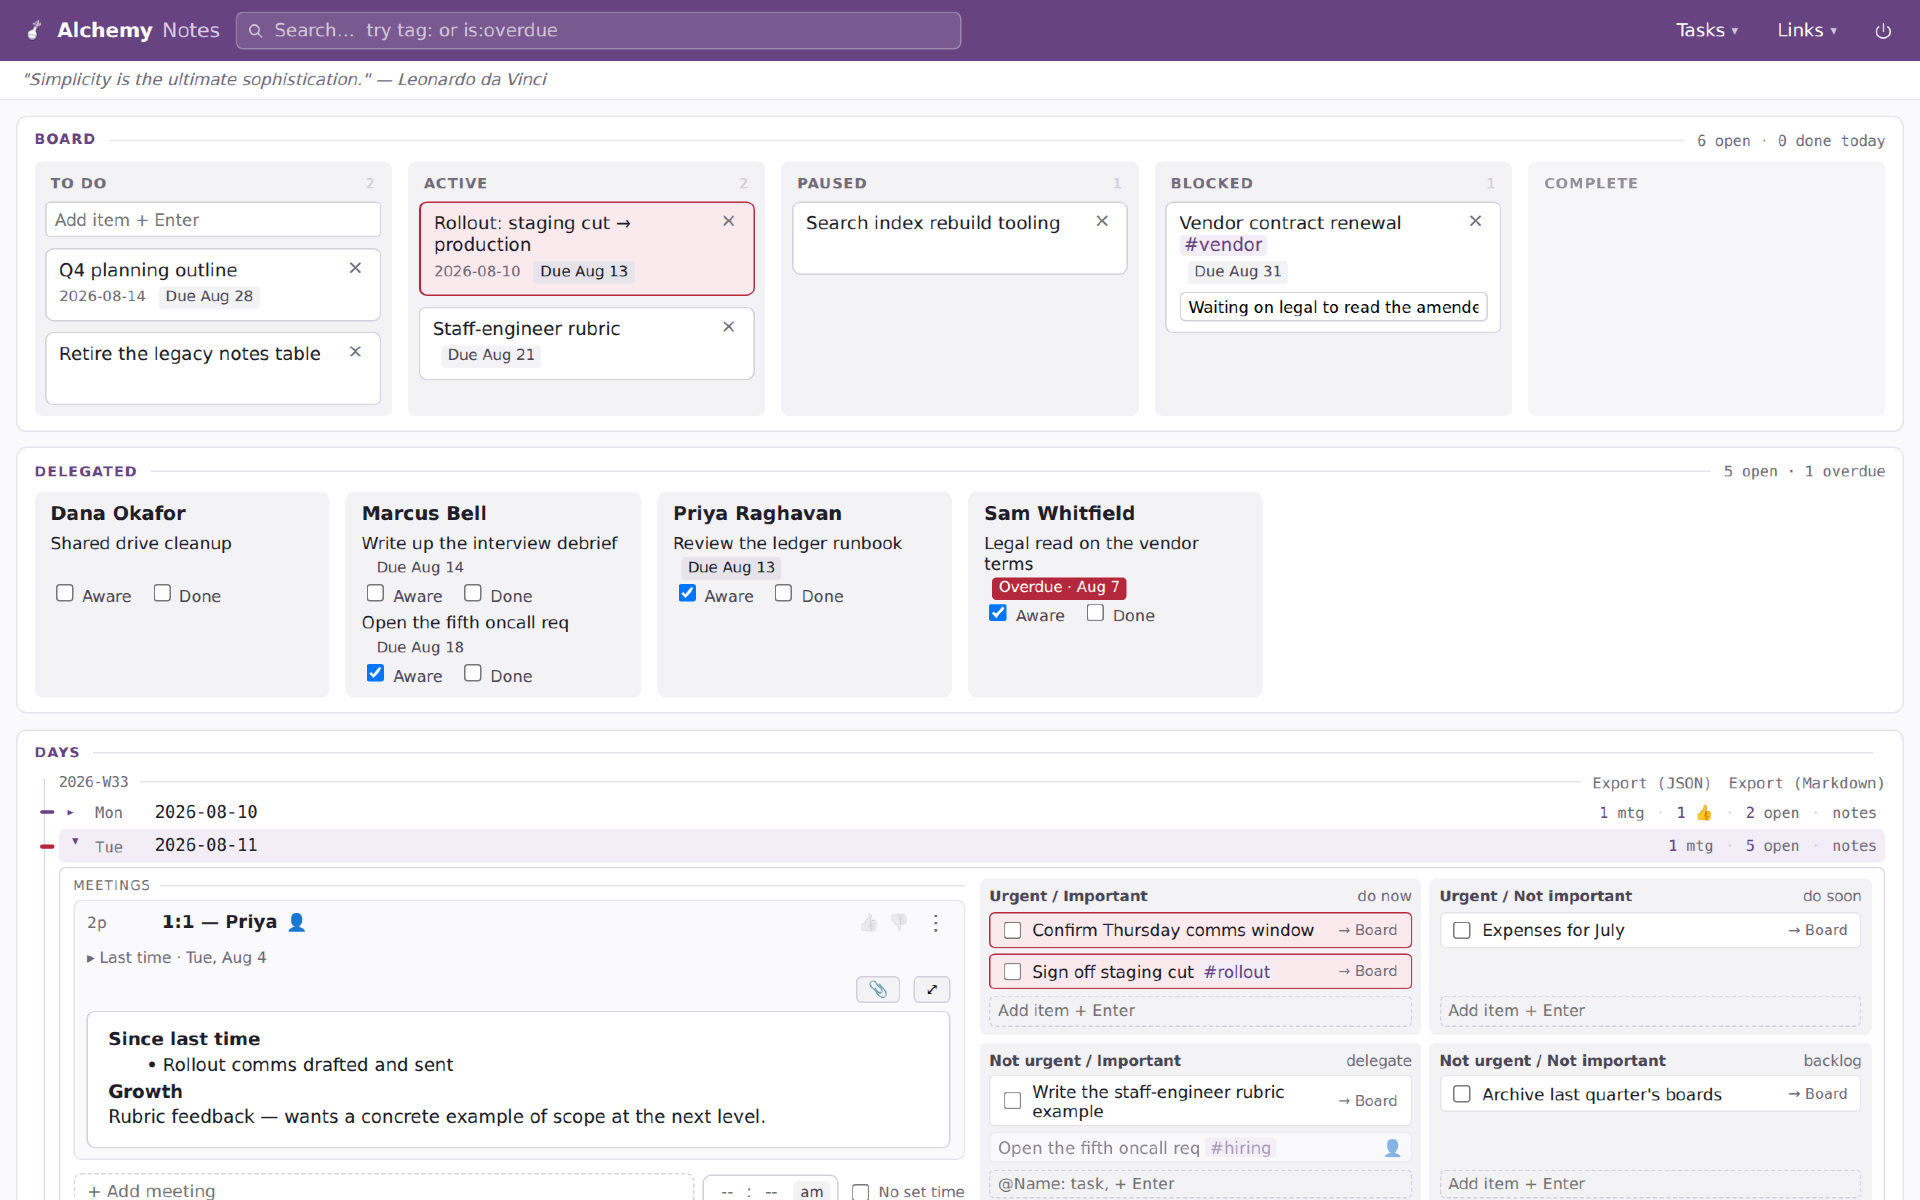The width and height of the screenshot is (1920, 1200).
Task: Click the Overdue · Aug 7 badge
Action: coord(1059,588)
